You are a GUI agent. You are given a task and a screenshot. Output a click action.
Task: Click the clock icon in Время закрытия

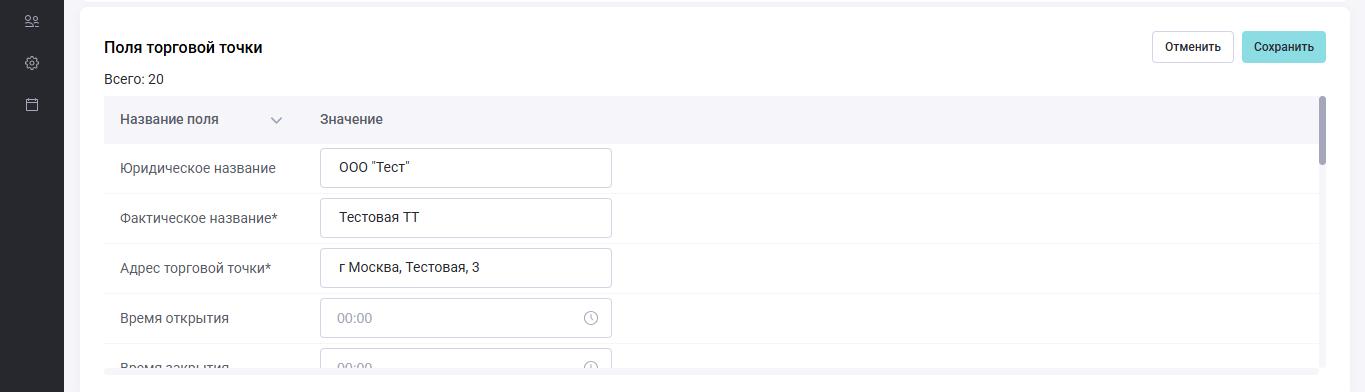pos(591,366)
